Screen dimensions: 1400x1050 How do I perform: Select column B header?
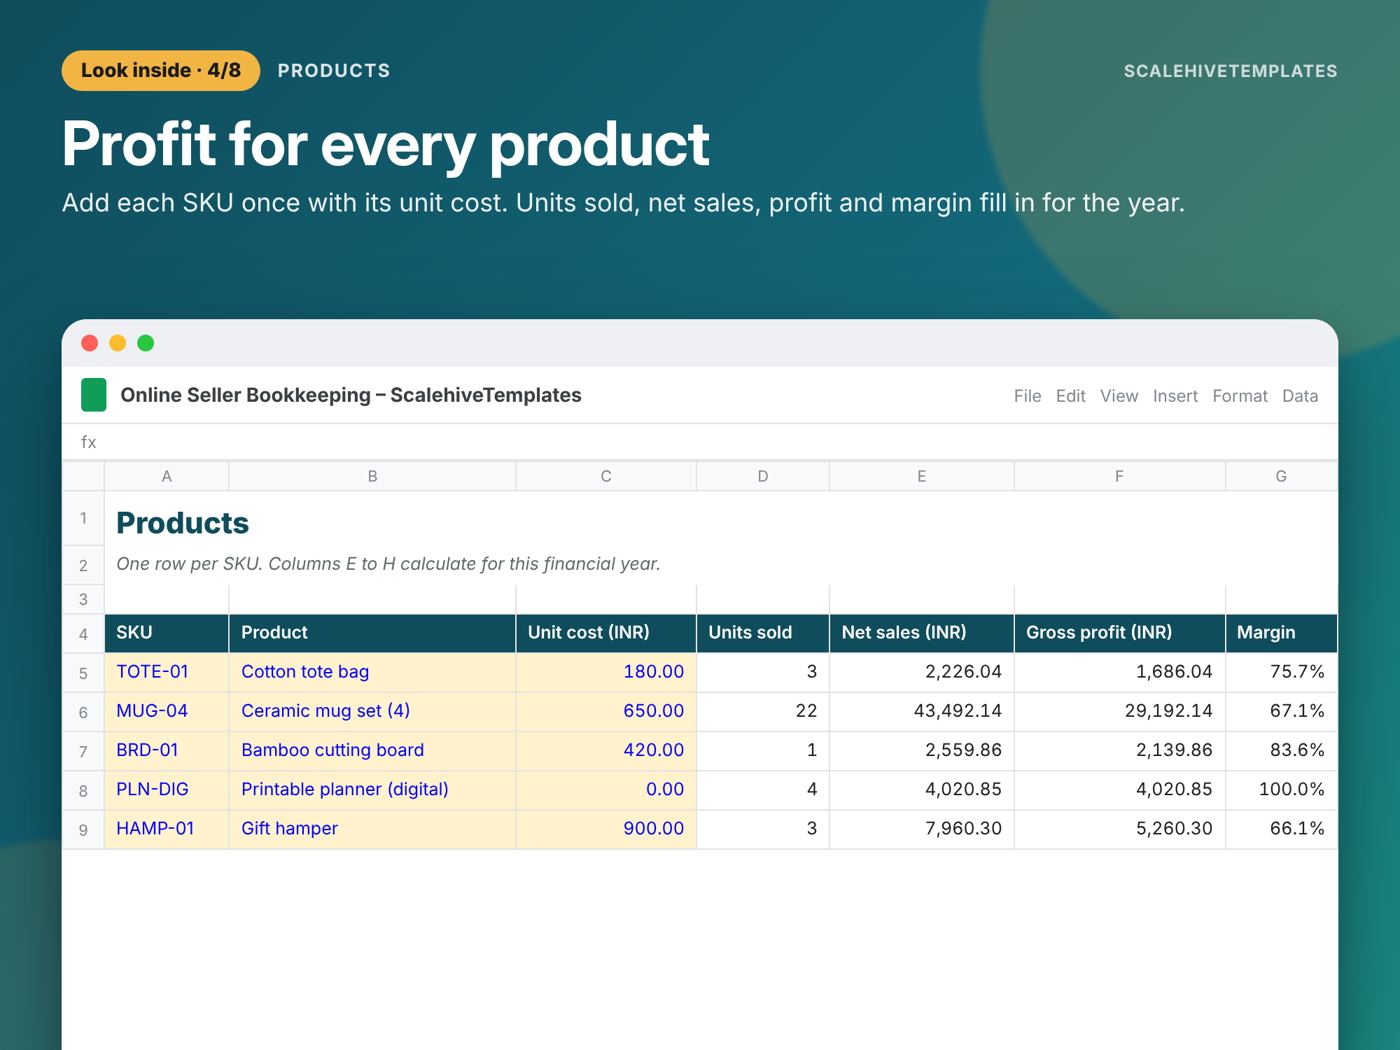pyautogui.click(x=373, y=476)
